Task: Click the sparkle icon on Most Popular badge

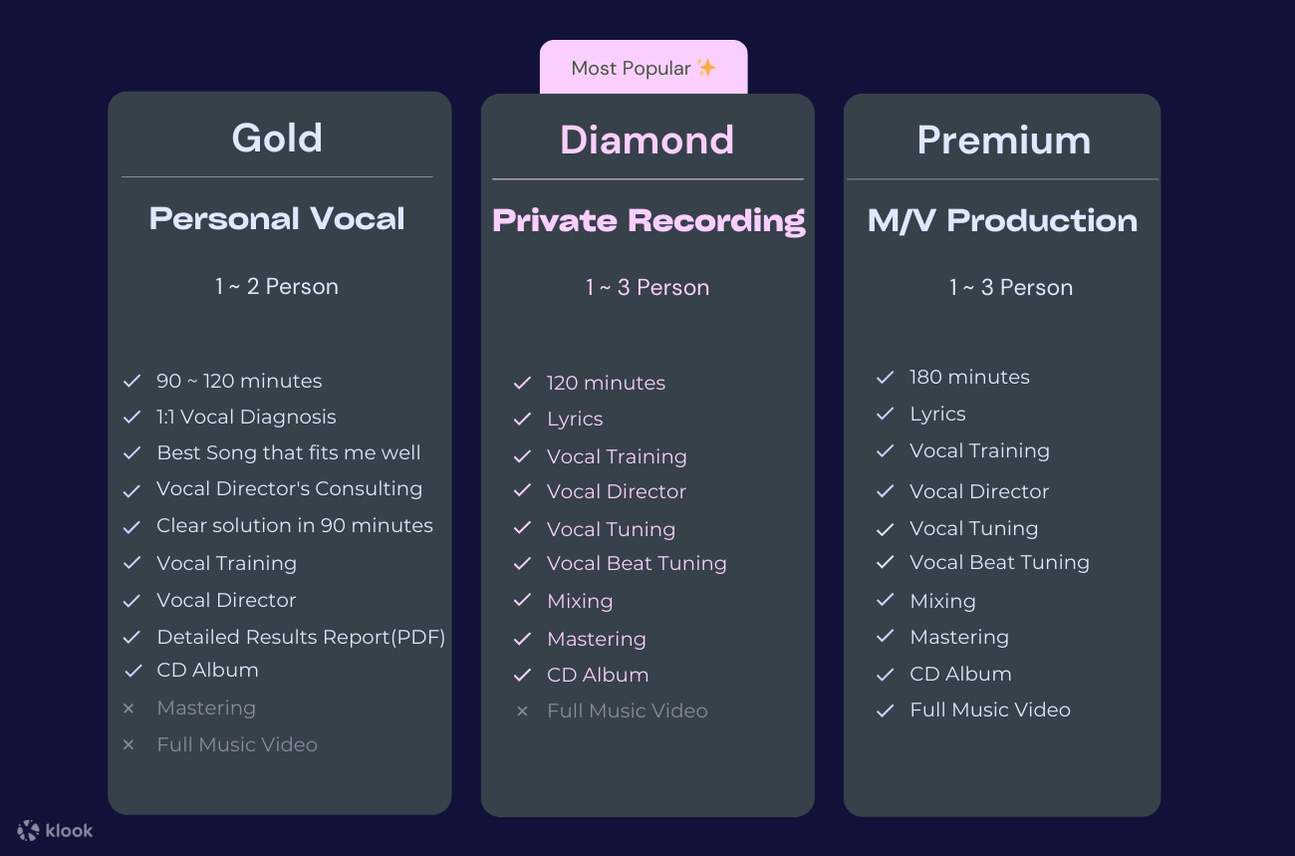Action: coord(706,67)
